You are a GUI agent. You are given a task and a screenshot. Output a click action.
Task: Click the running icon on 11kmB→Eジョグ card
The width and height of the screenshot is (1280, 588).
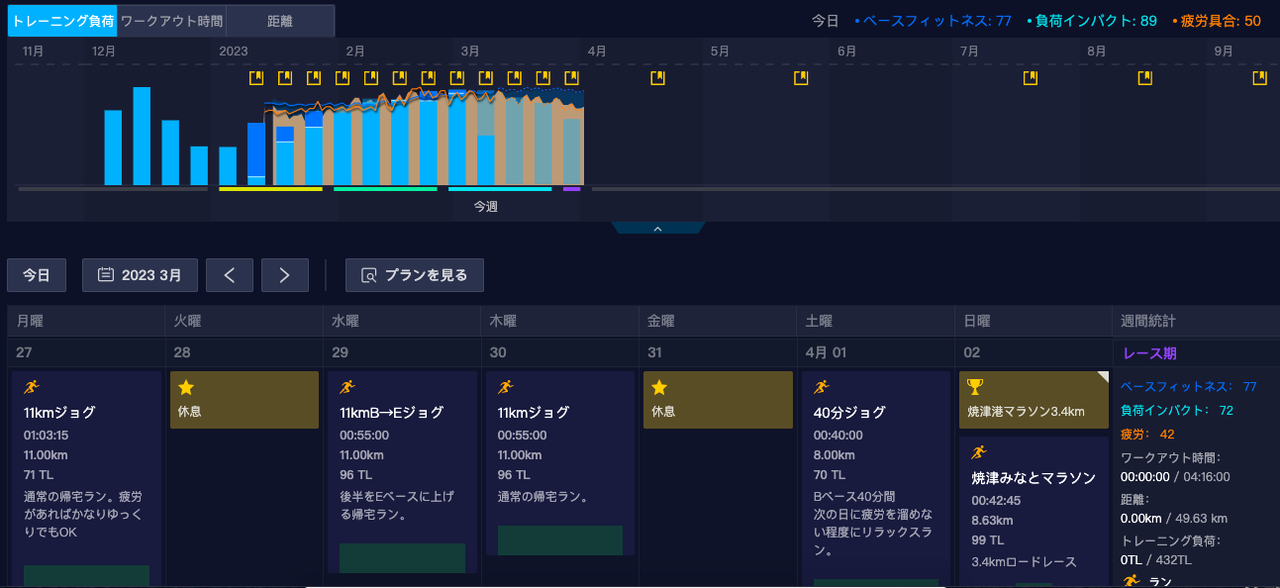pyautogui.click(x=347, y=387)
